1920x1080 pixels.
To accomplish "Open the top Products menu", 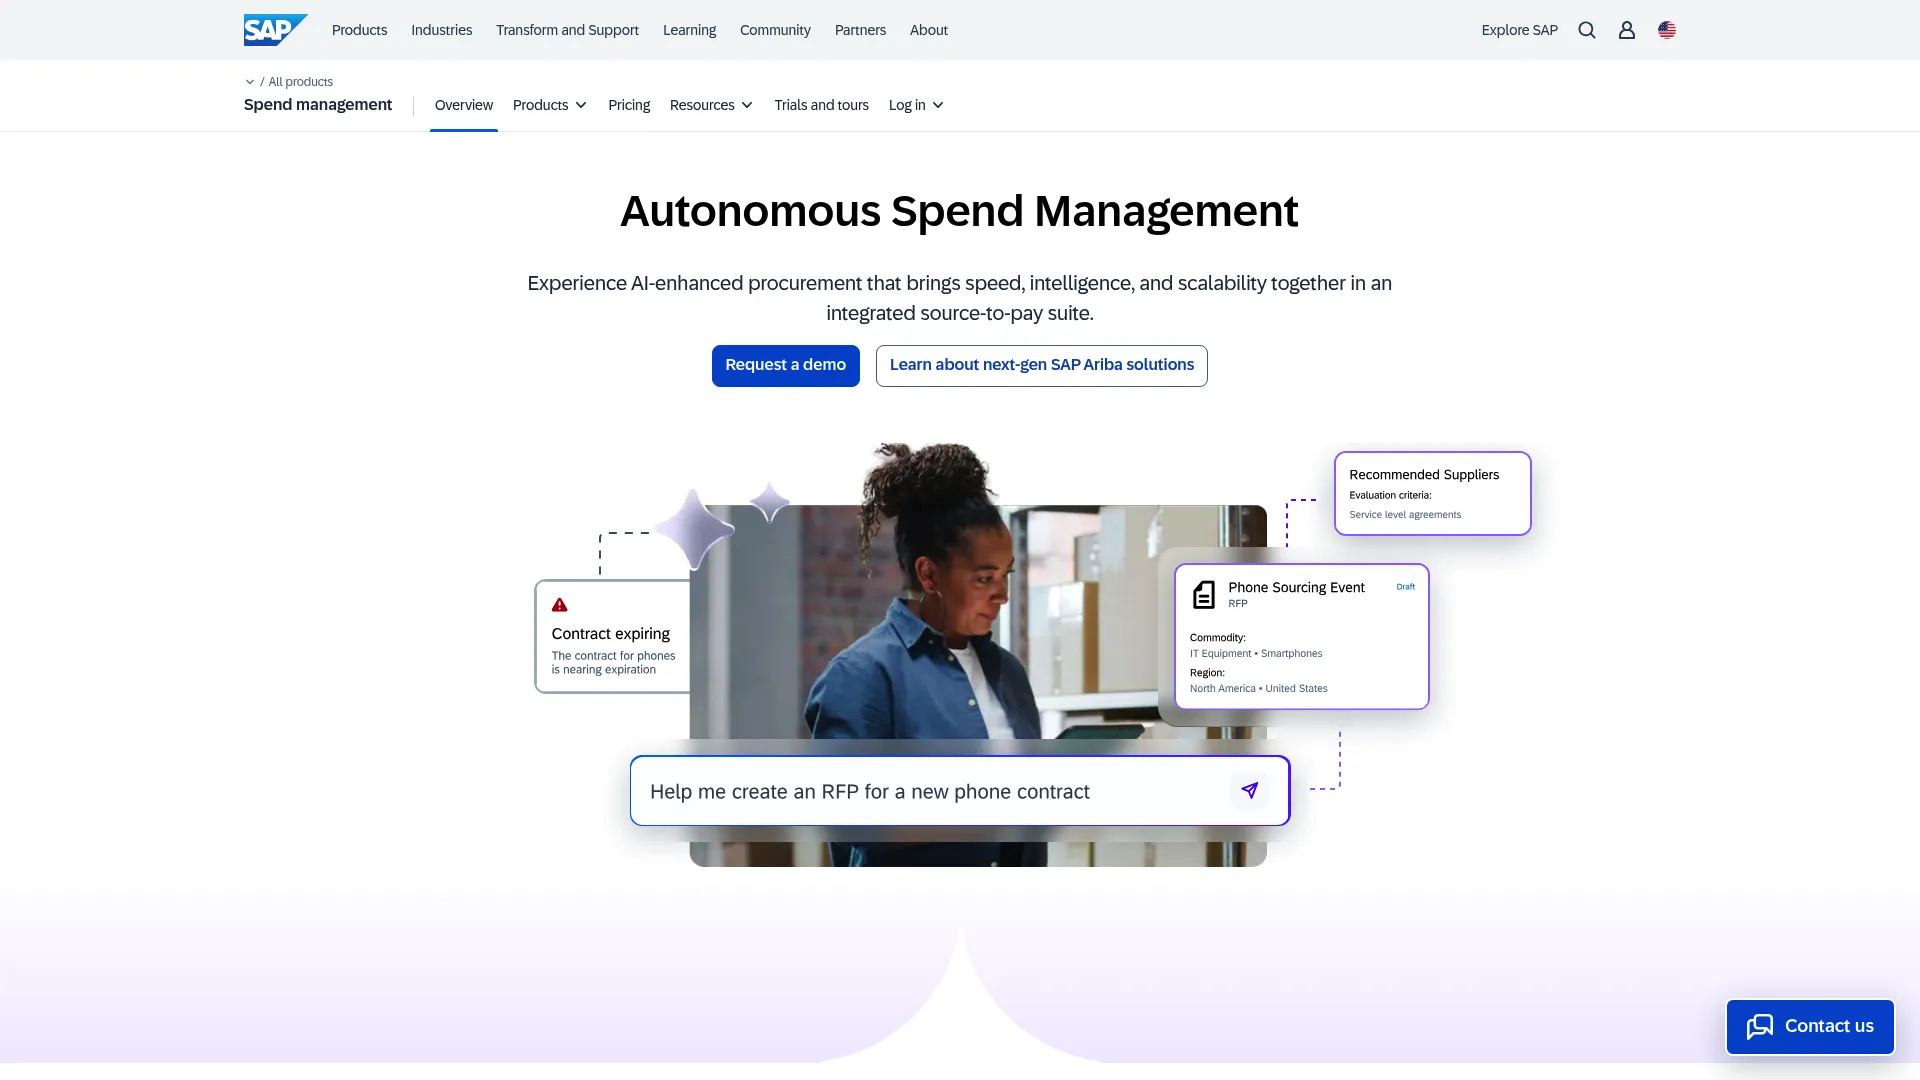I will [x=359, y=30].
